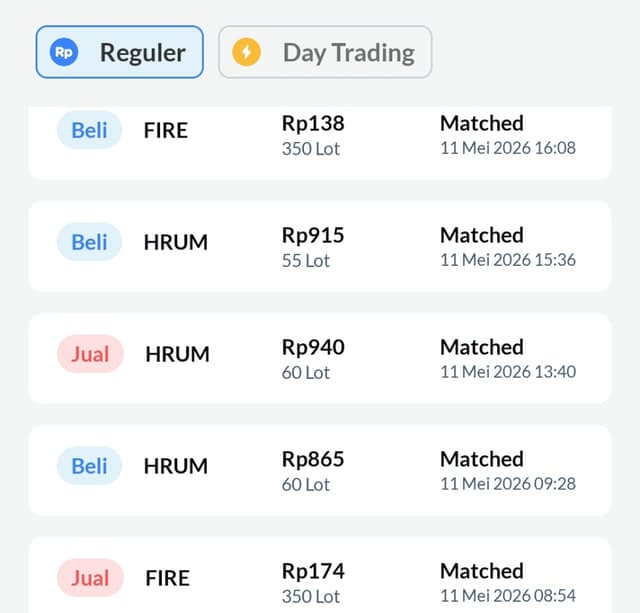Click the Matched status at 08:54
Screen dimensions: 640x613
tap(482, 571)
